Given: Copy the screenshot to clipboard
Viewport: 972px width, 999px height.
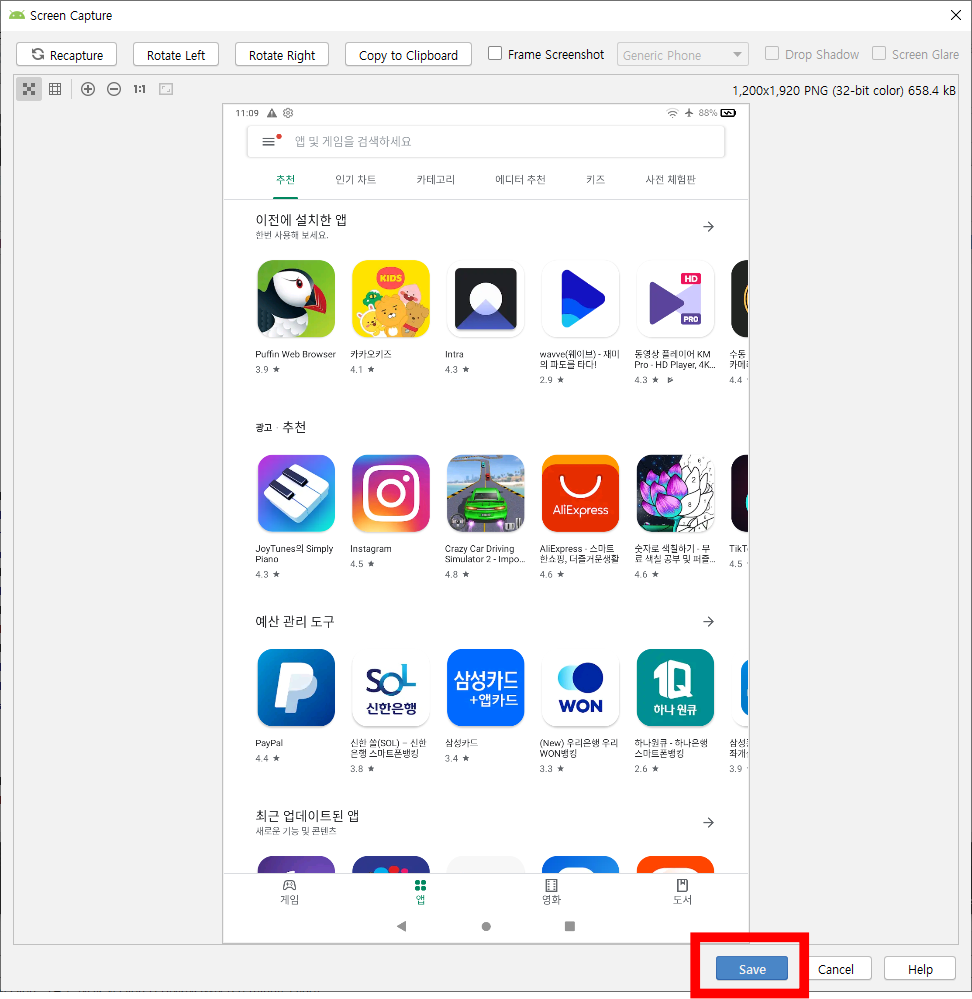Looking at the screenshot, I should [x=408, y=55].
